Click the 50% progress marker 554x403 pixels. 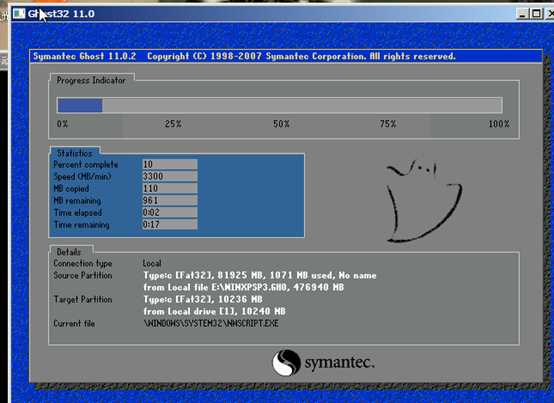pyautogui.click(x=281, y=124)
